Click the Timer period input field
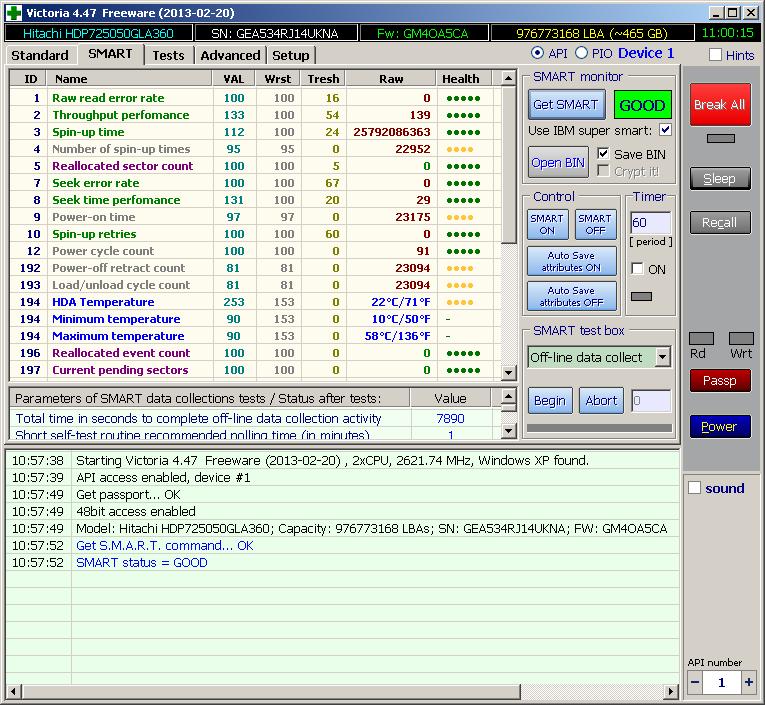 pos(649,223)
